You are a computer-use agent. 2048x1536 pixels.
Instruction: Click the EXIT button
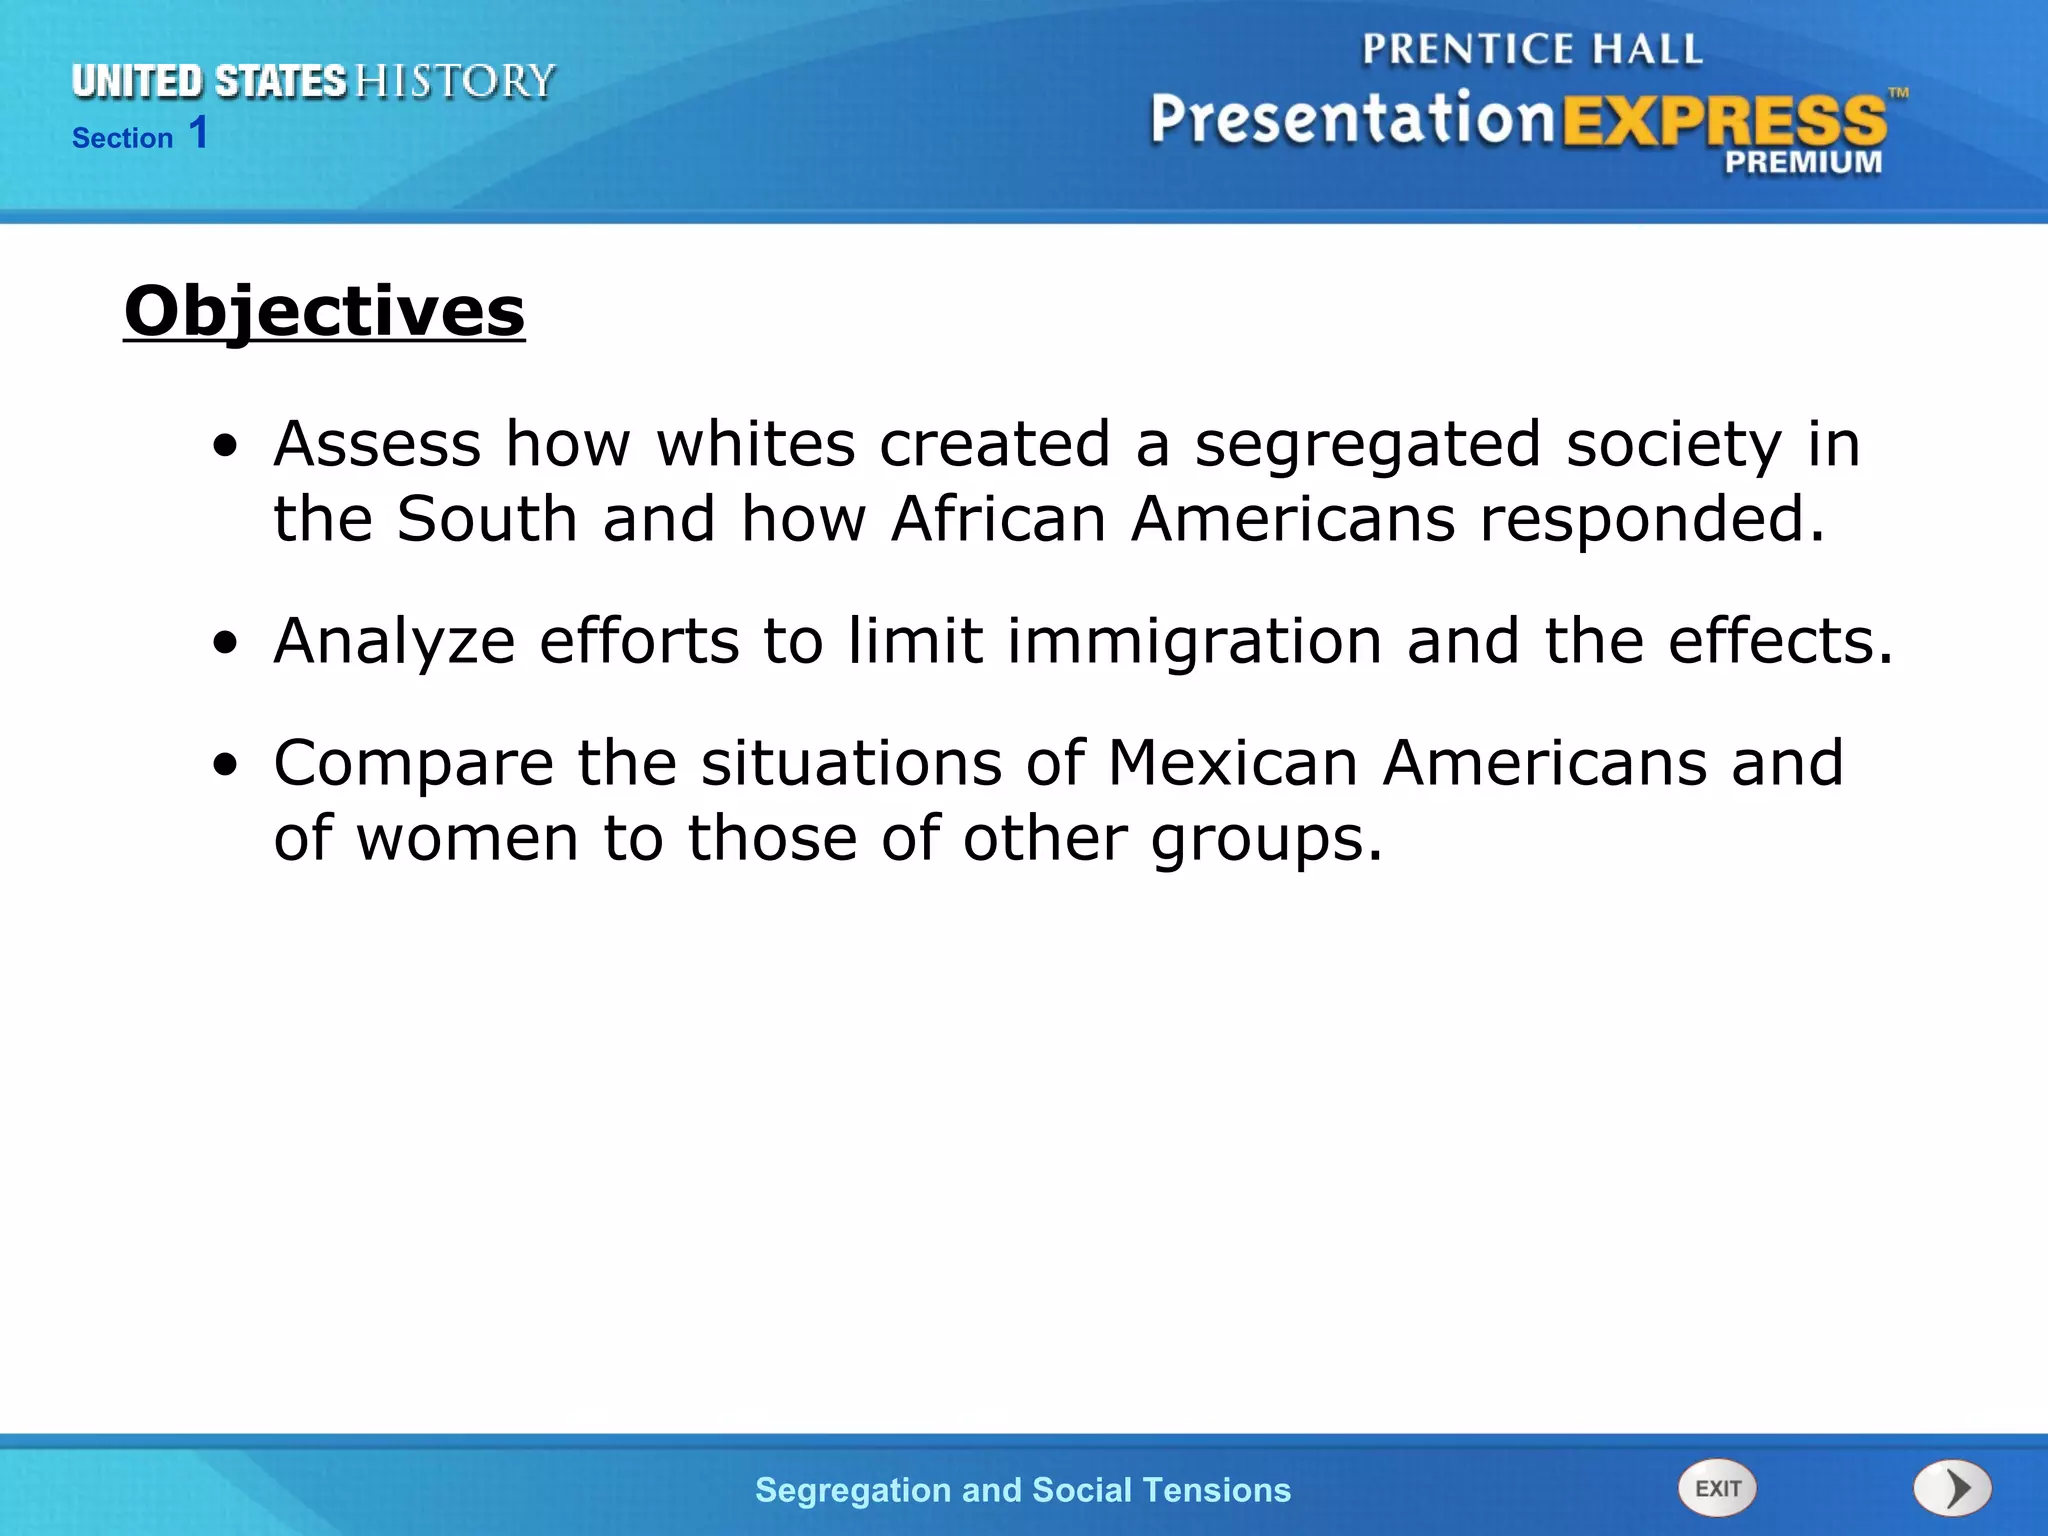1717,1488
